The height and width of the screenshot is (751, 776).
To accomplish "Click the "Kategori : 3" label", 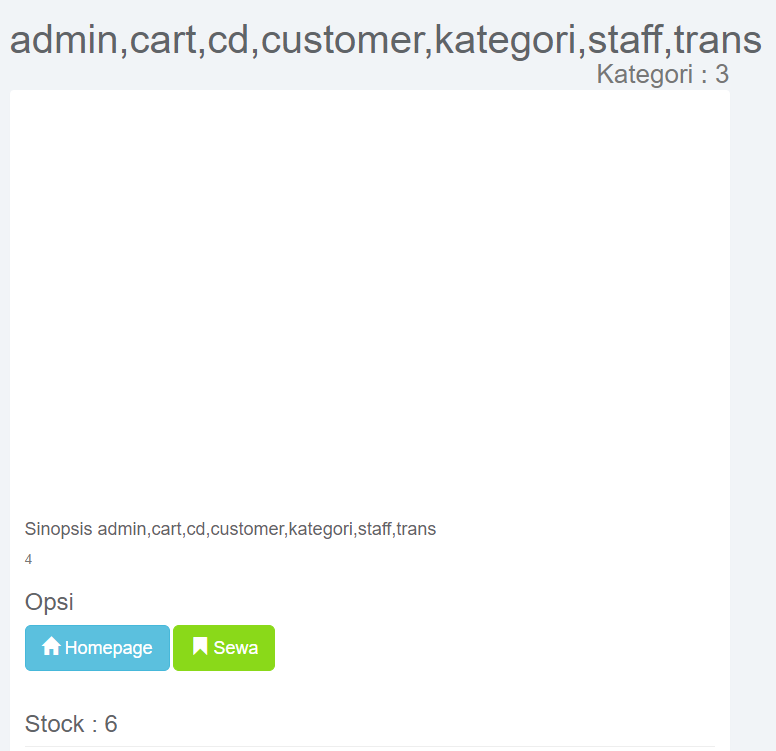I will click(x=662, y=74).
